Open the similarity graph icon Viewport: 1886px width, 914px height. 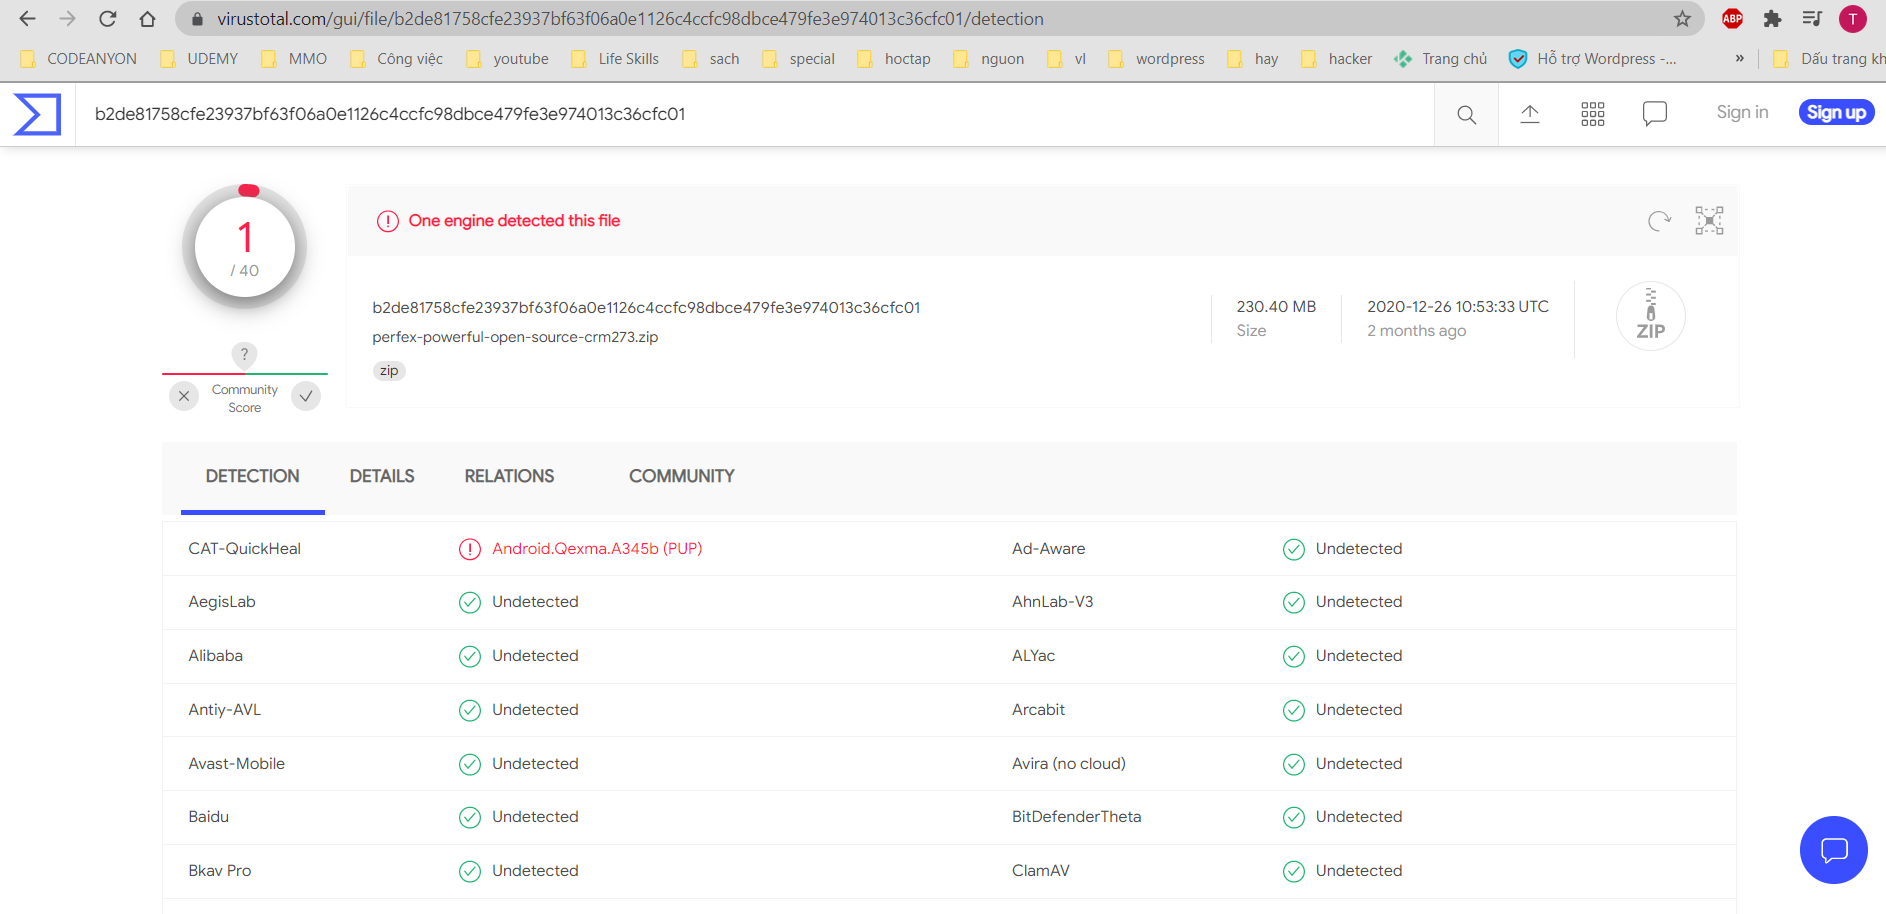pos(1709,220)
